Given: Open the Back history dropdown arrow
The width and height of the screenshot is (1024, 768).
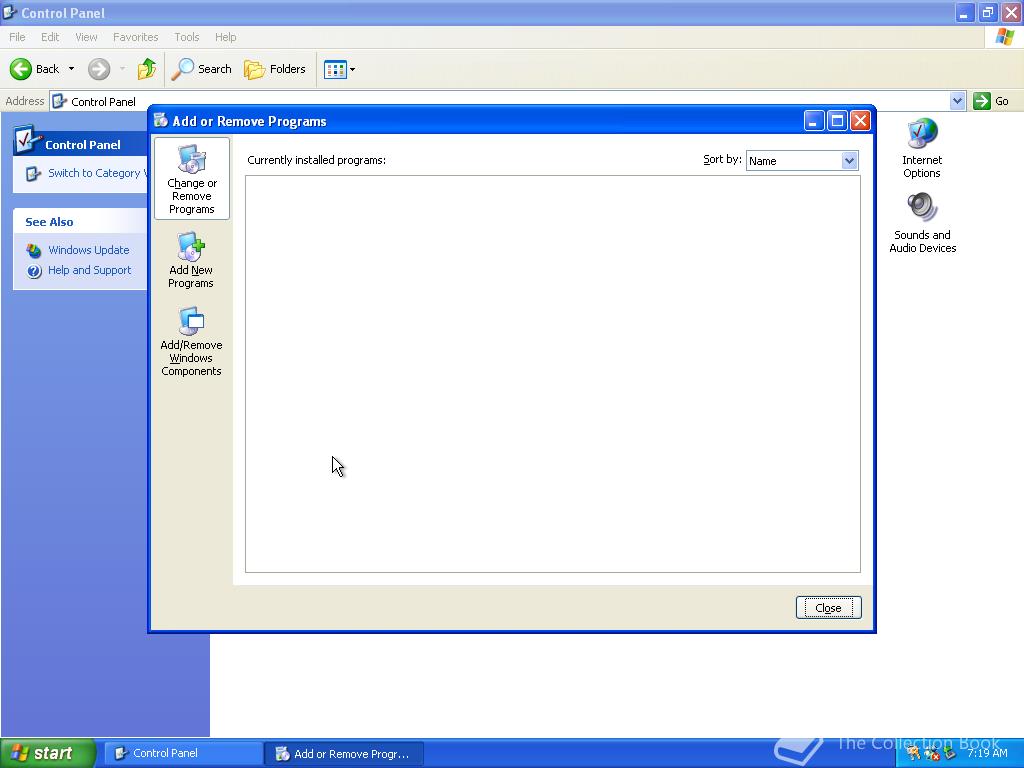Looking at the screenshot, I should pos(71,69).
